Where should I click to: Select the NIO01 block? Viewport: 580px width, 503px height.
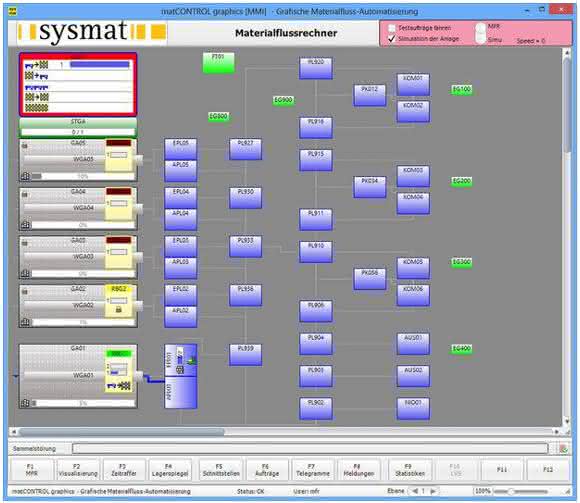click(413, 408)
